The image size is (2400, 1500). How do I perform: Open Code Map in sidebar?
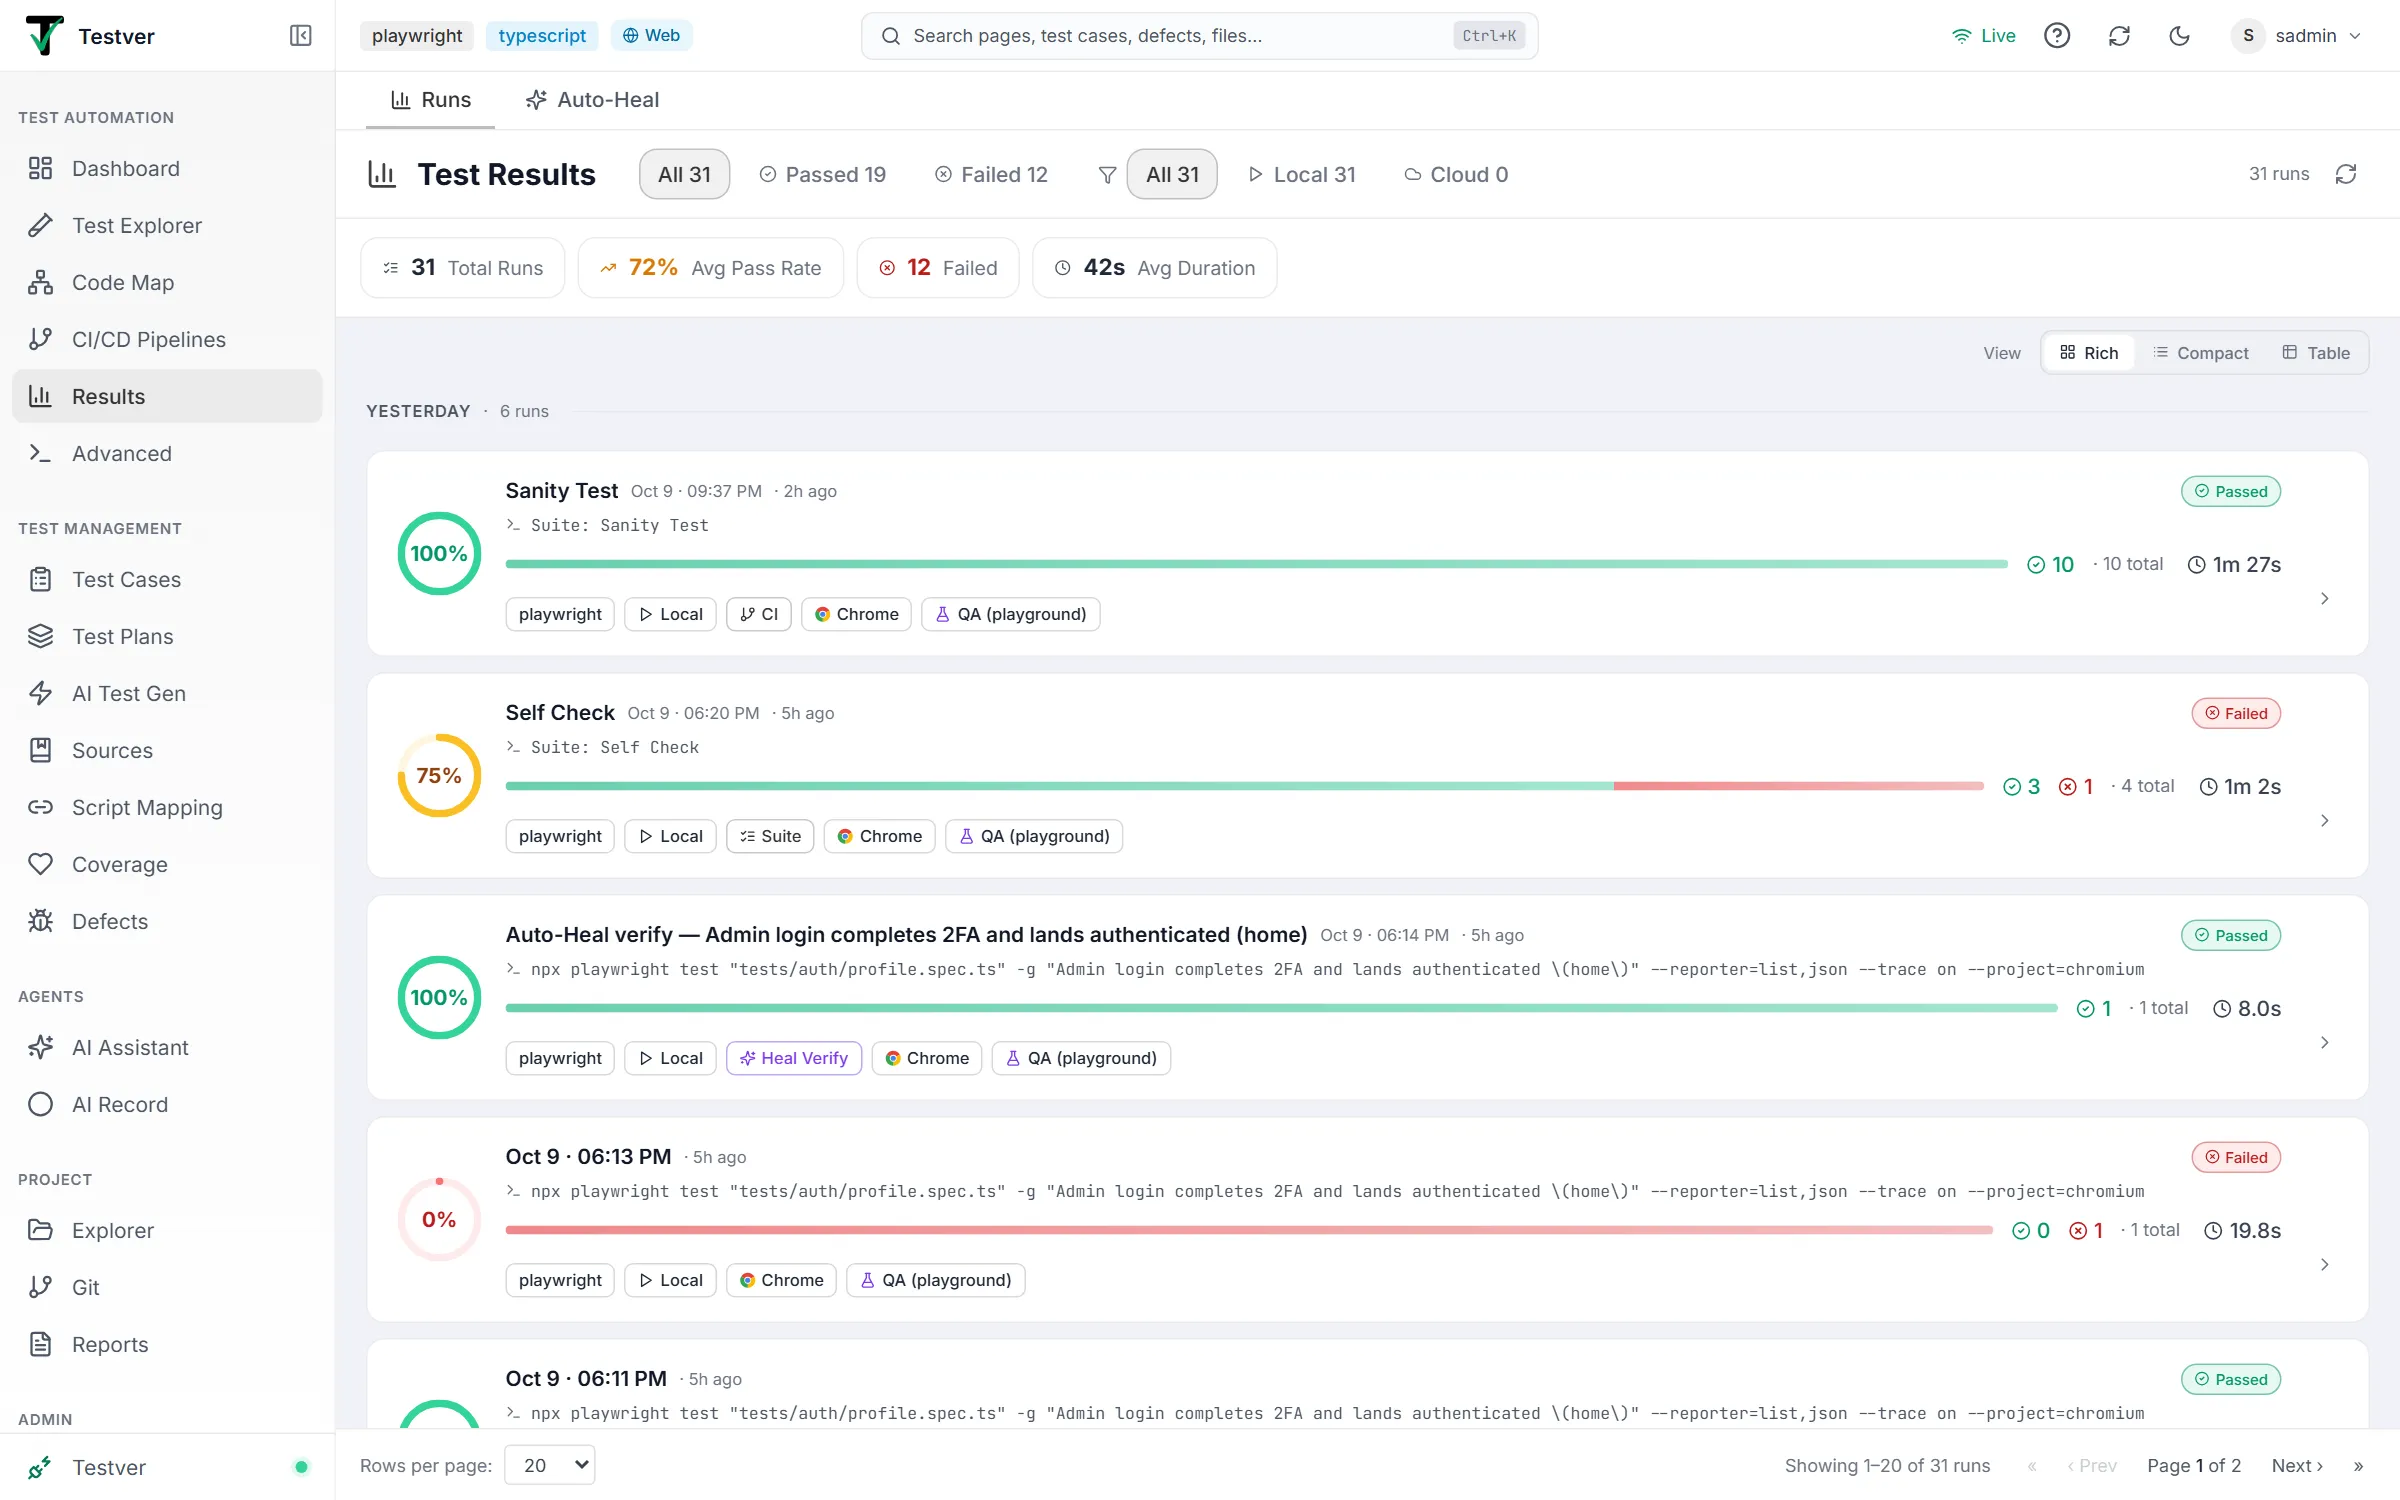[x=167, y=282]
